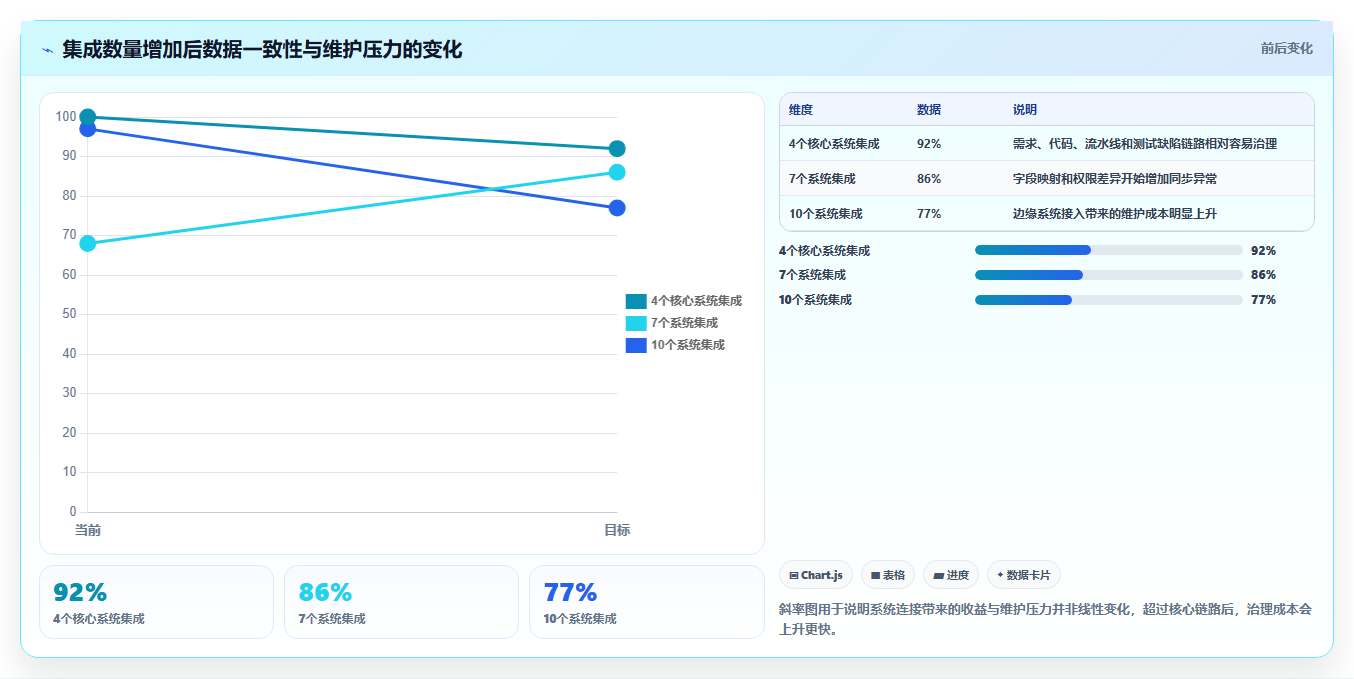The width and height of the screenshot is (1354, 679).
Task: Click the 86% value beside the progress bar
Action: click(x=1263, y=275)
